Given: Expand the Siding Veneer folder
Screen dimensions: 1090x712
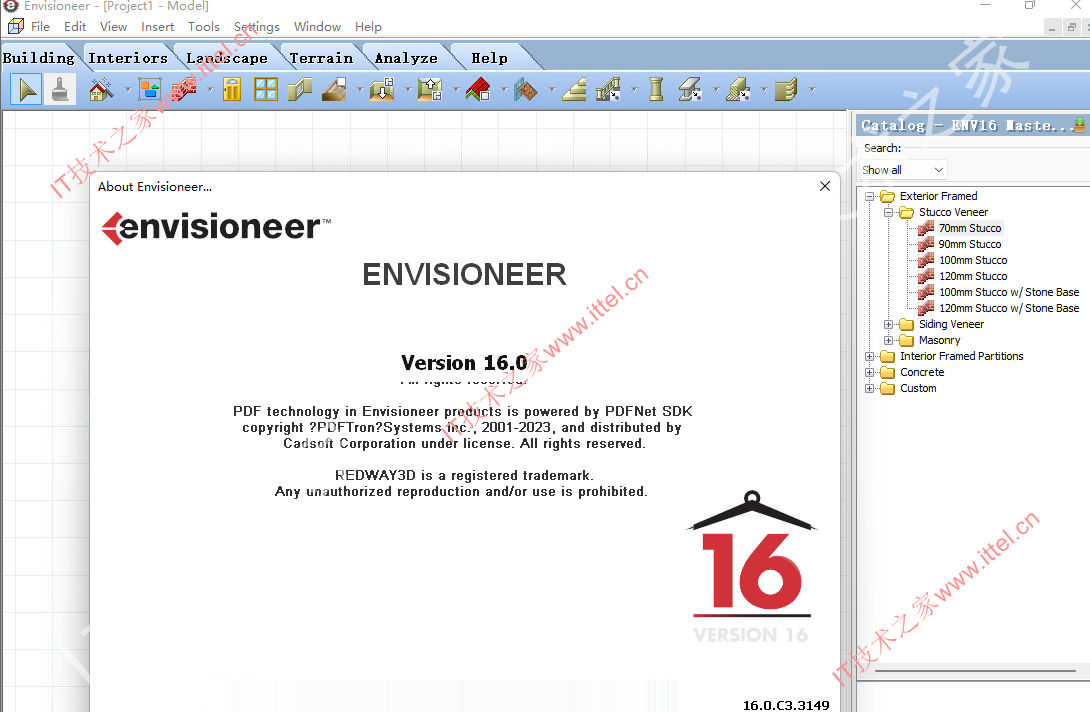Looking at the screenshot, I should coord(888,325).
